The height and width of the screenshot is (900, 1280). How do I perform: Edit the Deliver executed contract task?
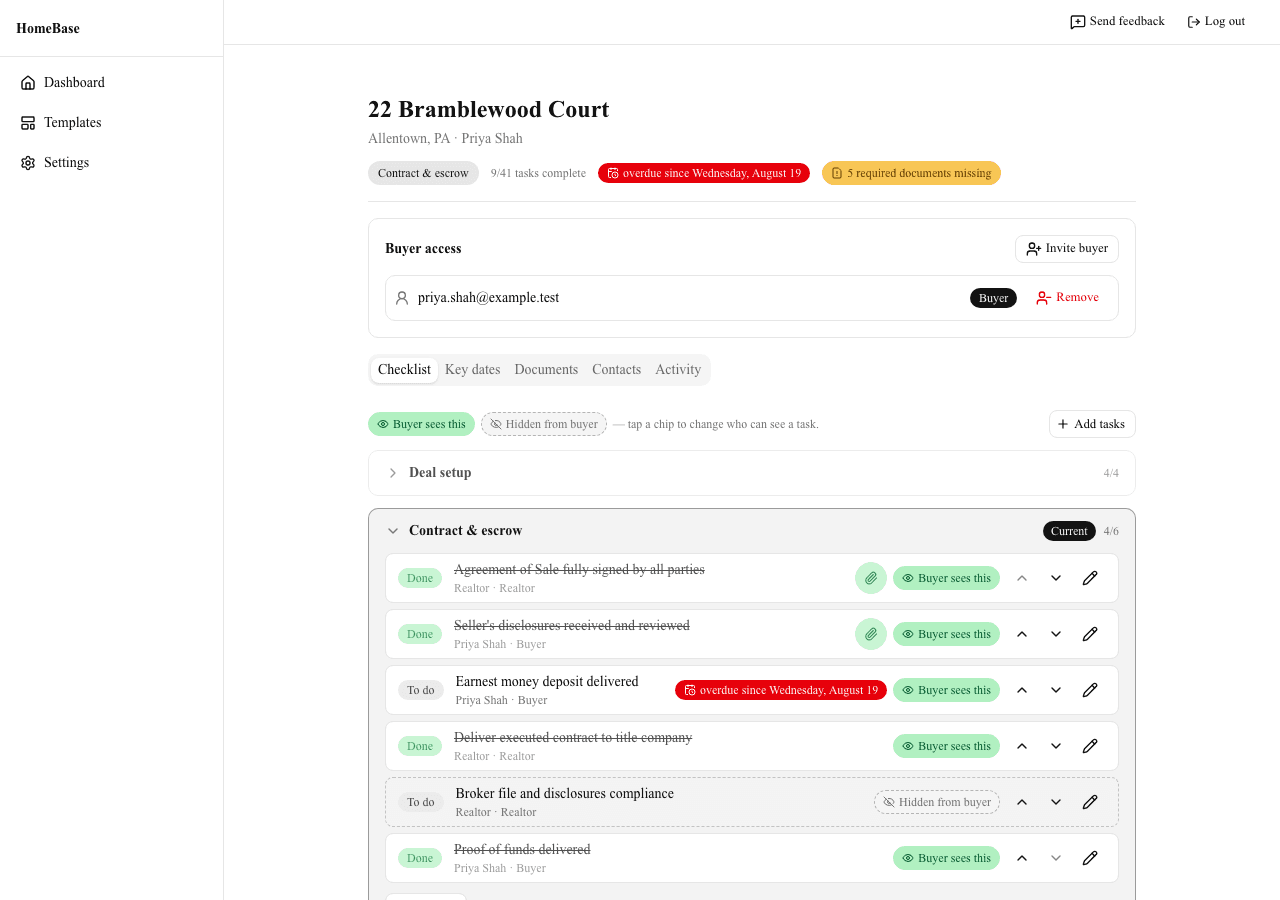coord(1090,746)
